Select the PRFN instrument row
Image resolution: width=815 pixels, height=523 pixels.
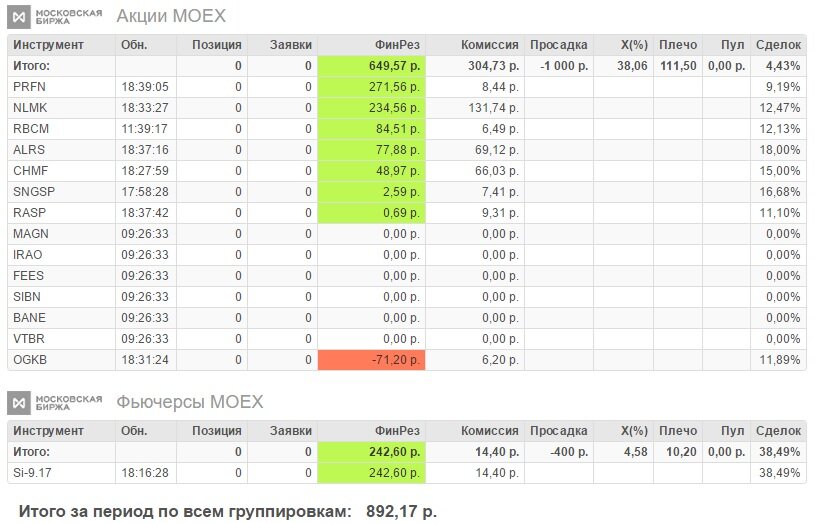[406, 87]
